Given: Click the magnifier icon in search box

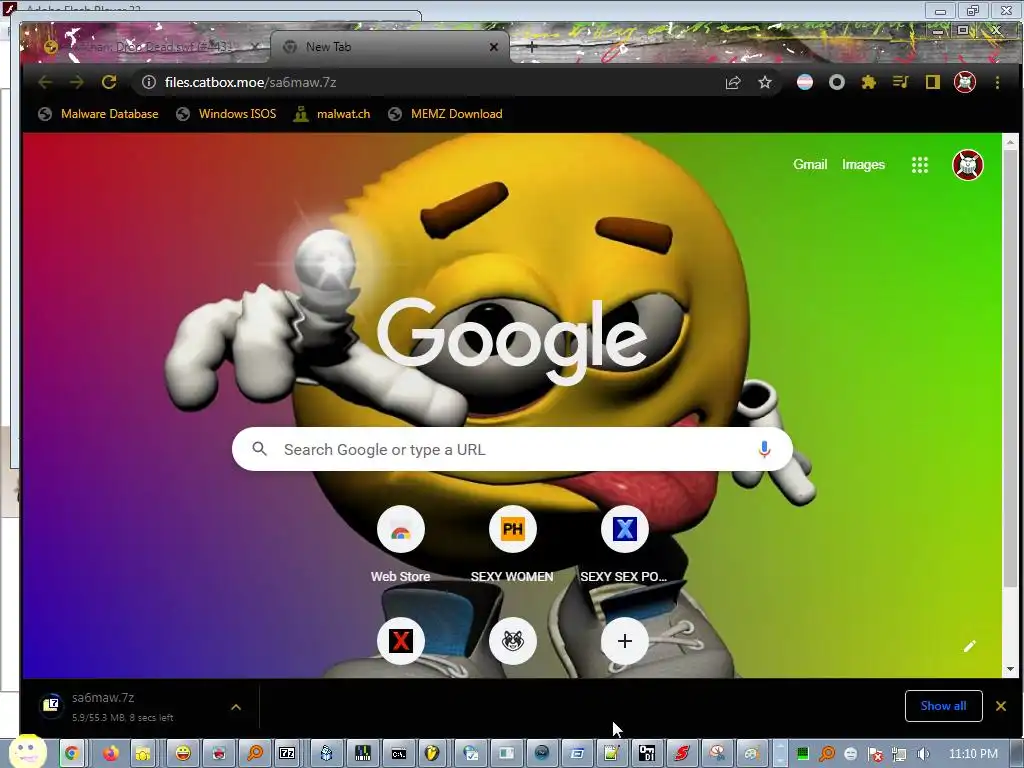Looking at the screenshot, I should [x=259, y=449].
